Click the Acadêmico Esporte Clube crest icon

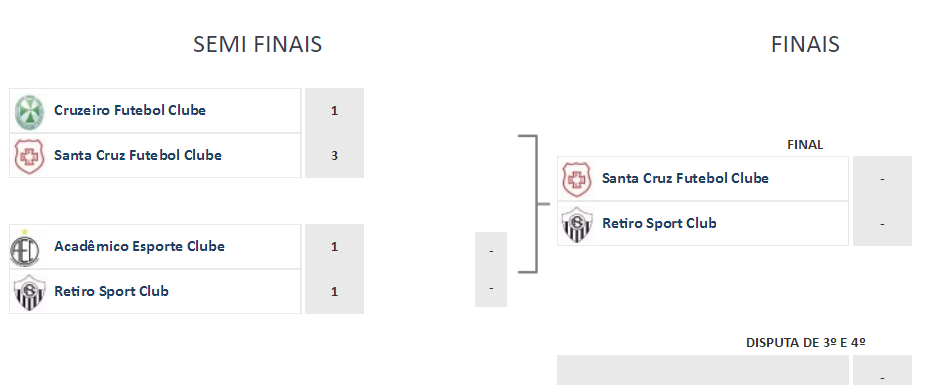tap(25, 248)
